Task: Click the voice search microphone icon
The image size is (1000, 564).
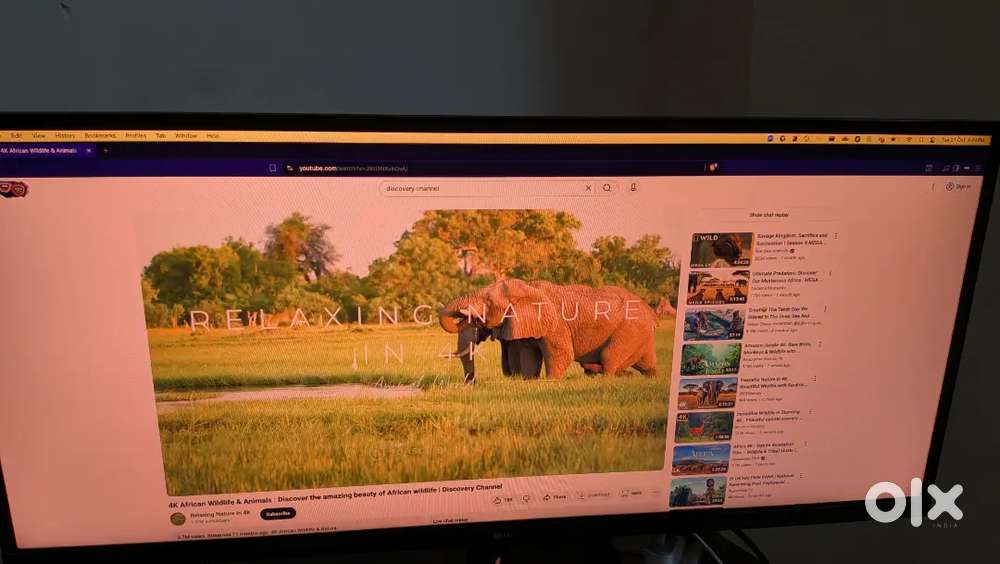Action: tap(633, 187)
